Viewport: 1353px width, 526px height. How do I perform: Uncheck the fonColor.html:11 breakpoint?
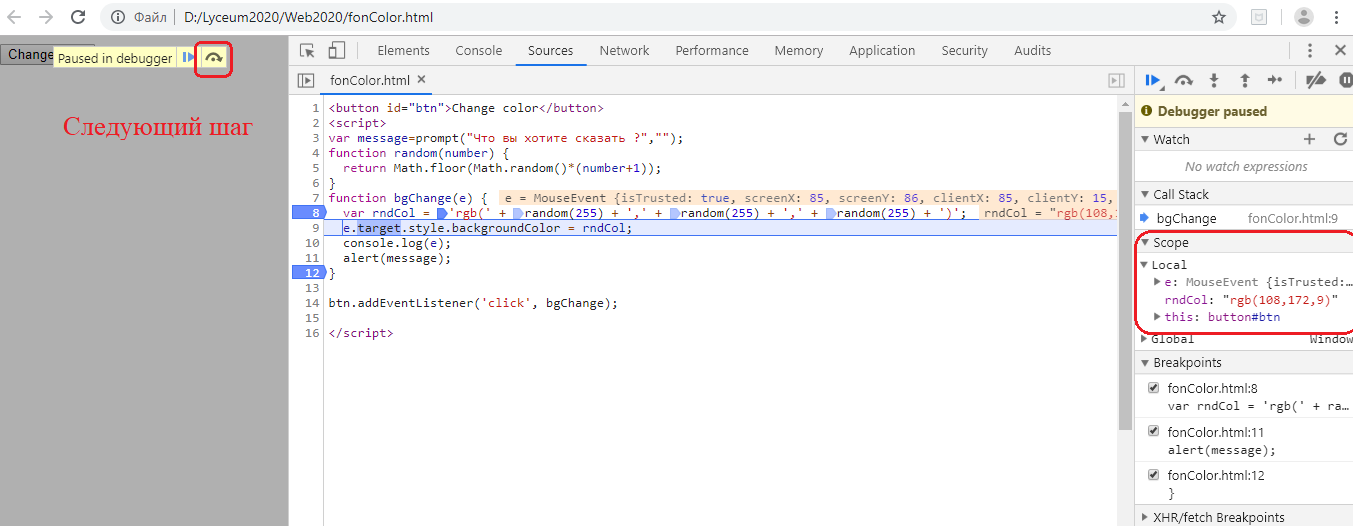[1154, 432]
